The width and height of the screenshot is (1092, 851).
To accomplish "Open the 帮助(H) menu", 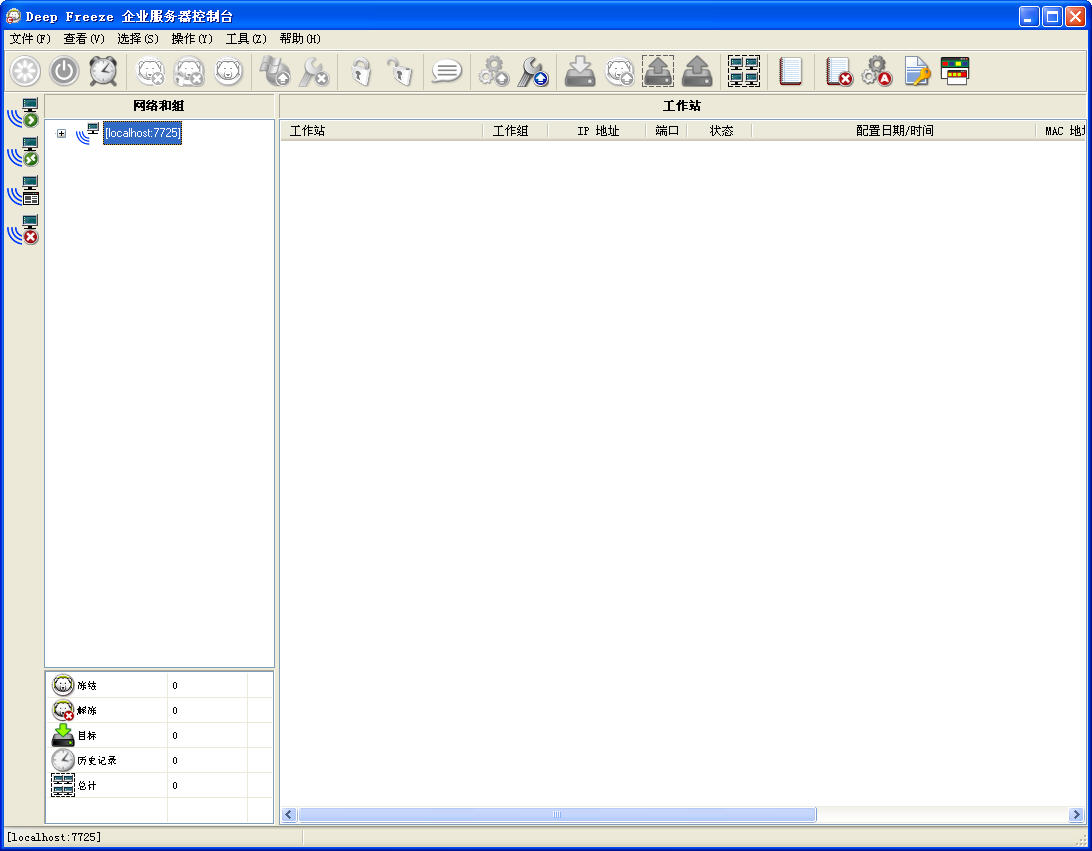I will 300,39.
